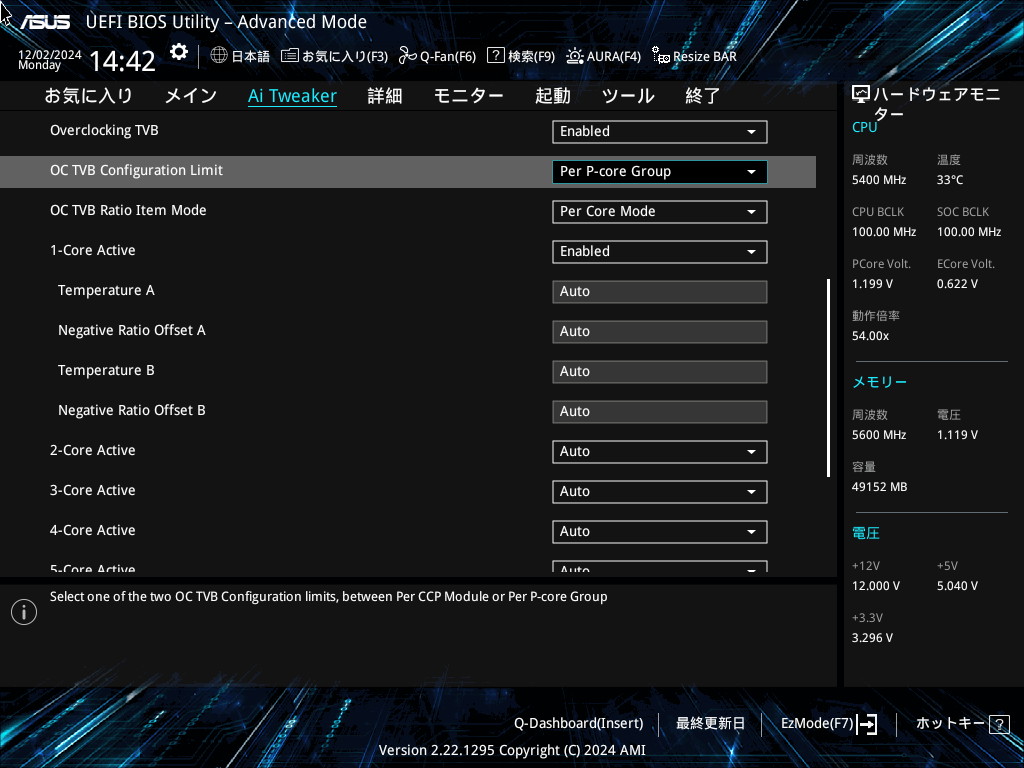Click the ASUS logo

44,22
